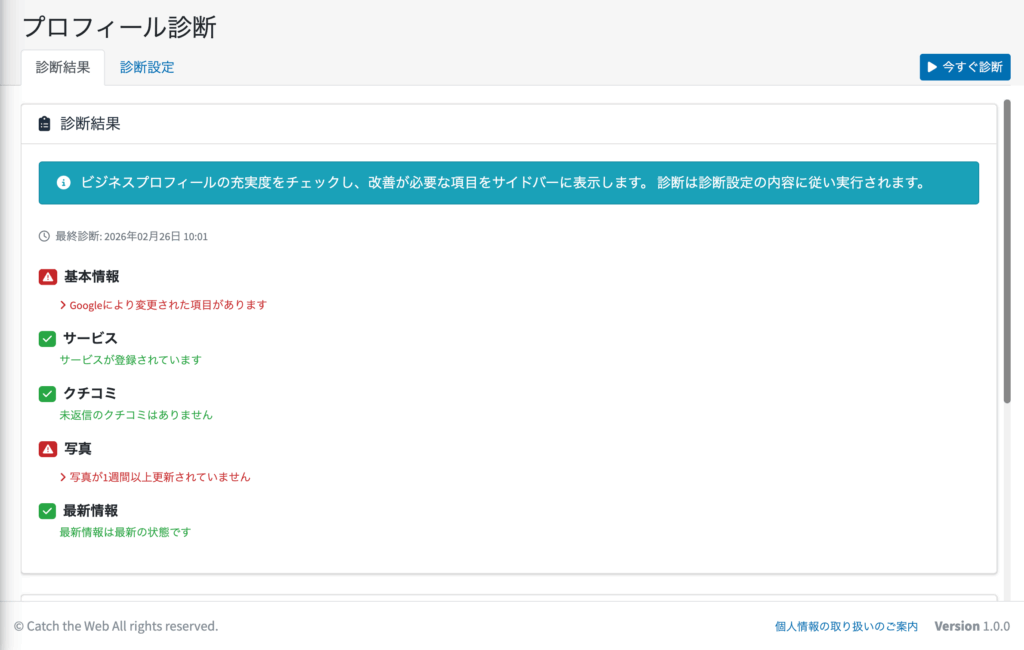1024x650 pixels.
Task: Open the Googleにより変更された項目があります message
Action: [168, 305]
